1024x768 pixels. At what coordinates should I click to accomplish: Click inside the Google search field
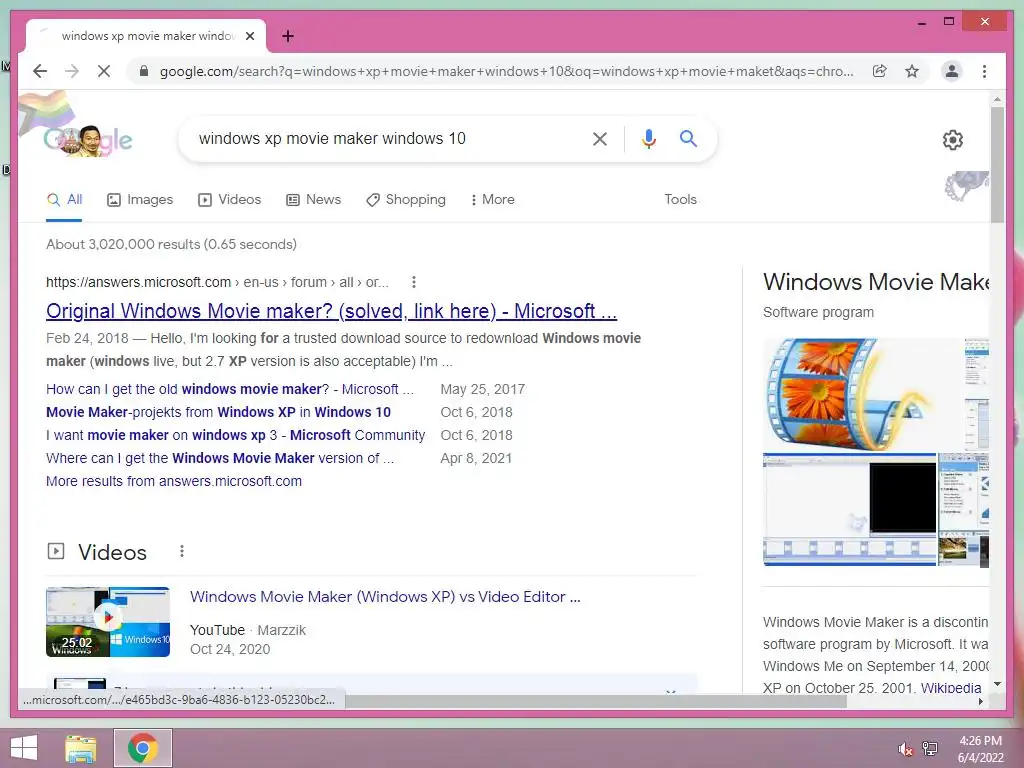392,138
